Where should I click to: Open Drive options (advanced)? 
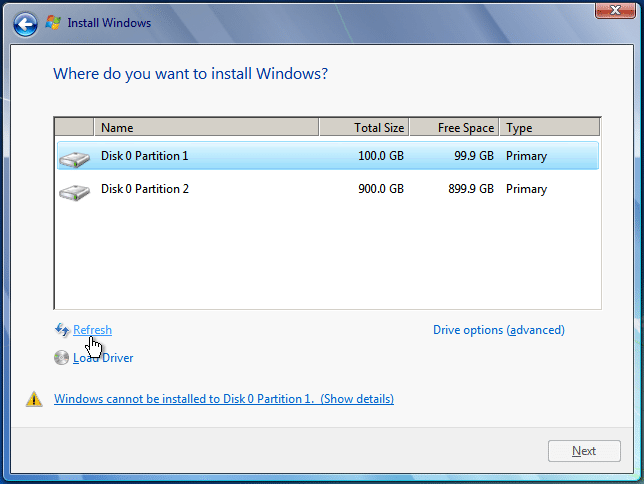(x=499, y=330)
